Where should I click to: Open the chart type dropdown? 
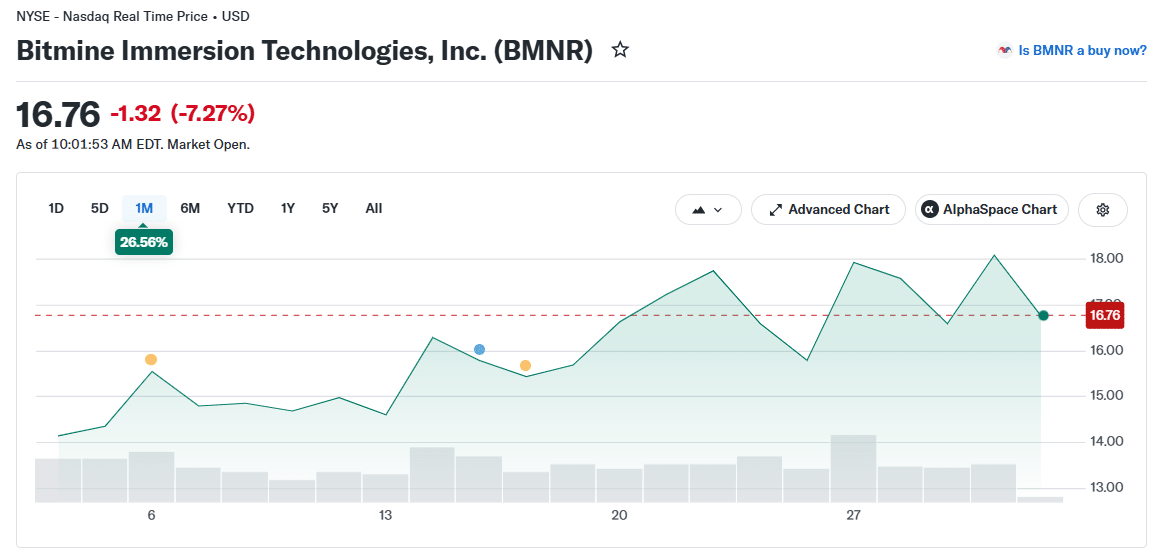pos(707,210)
